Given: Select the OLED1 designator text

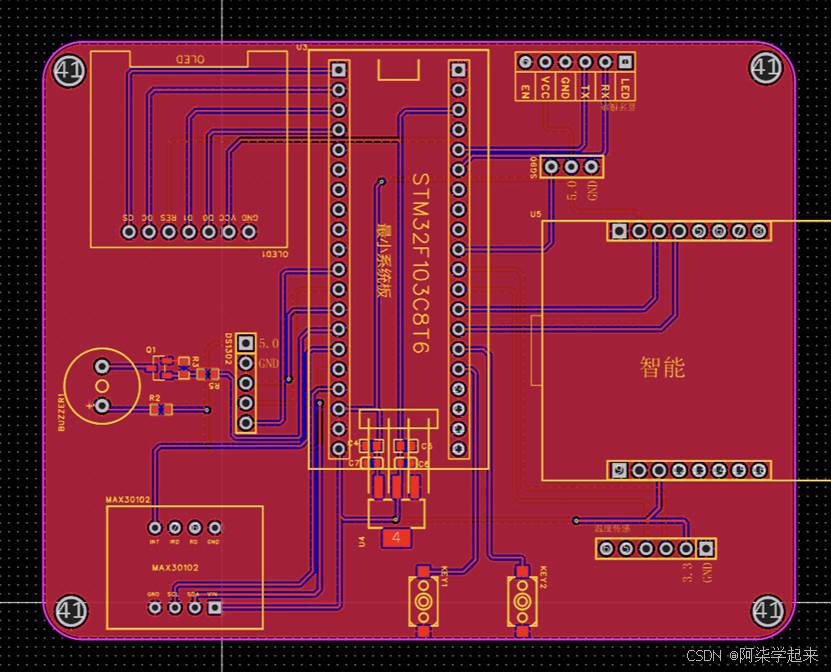Looking at the screenshot, I should tap(276, 254).
